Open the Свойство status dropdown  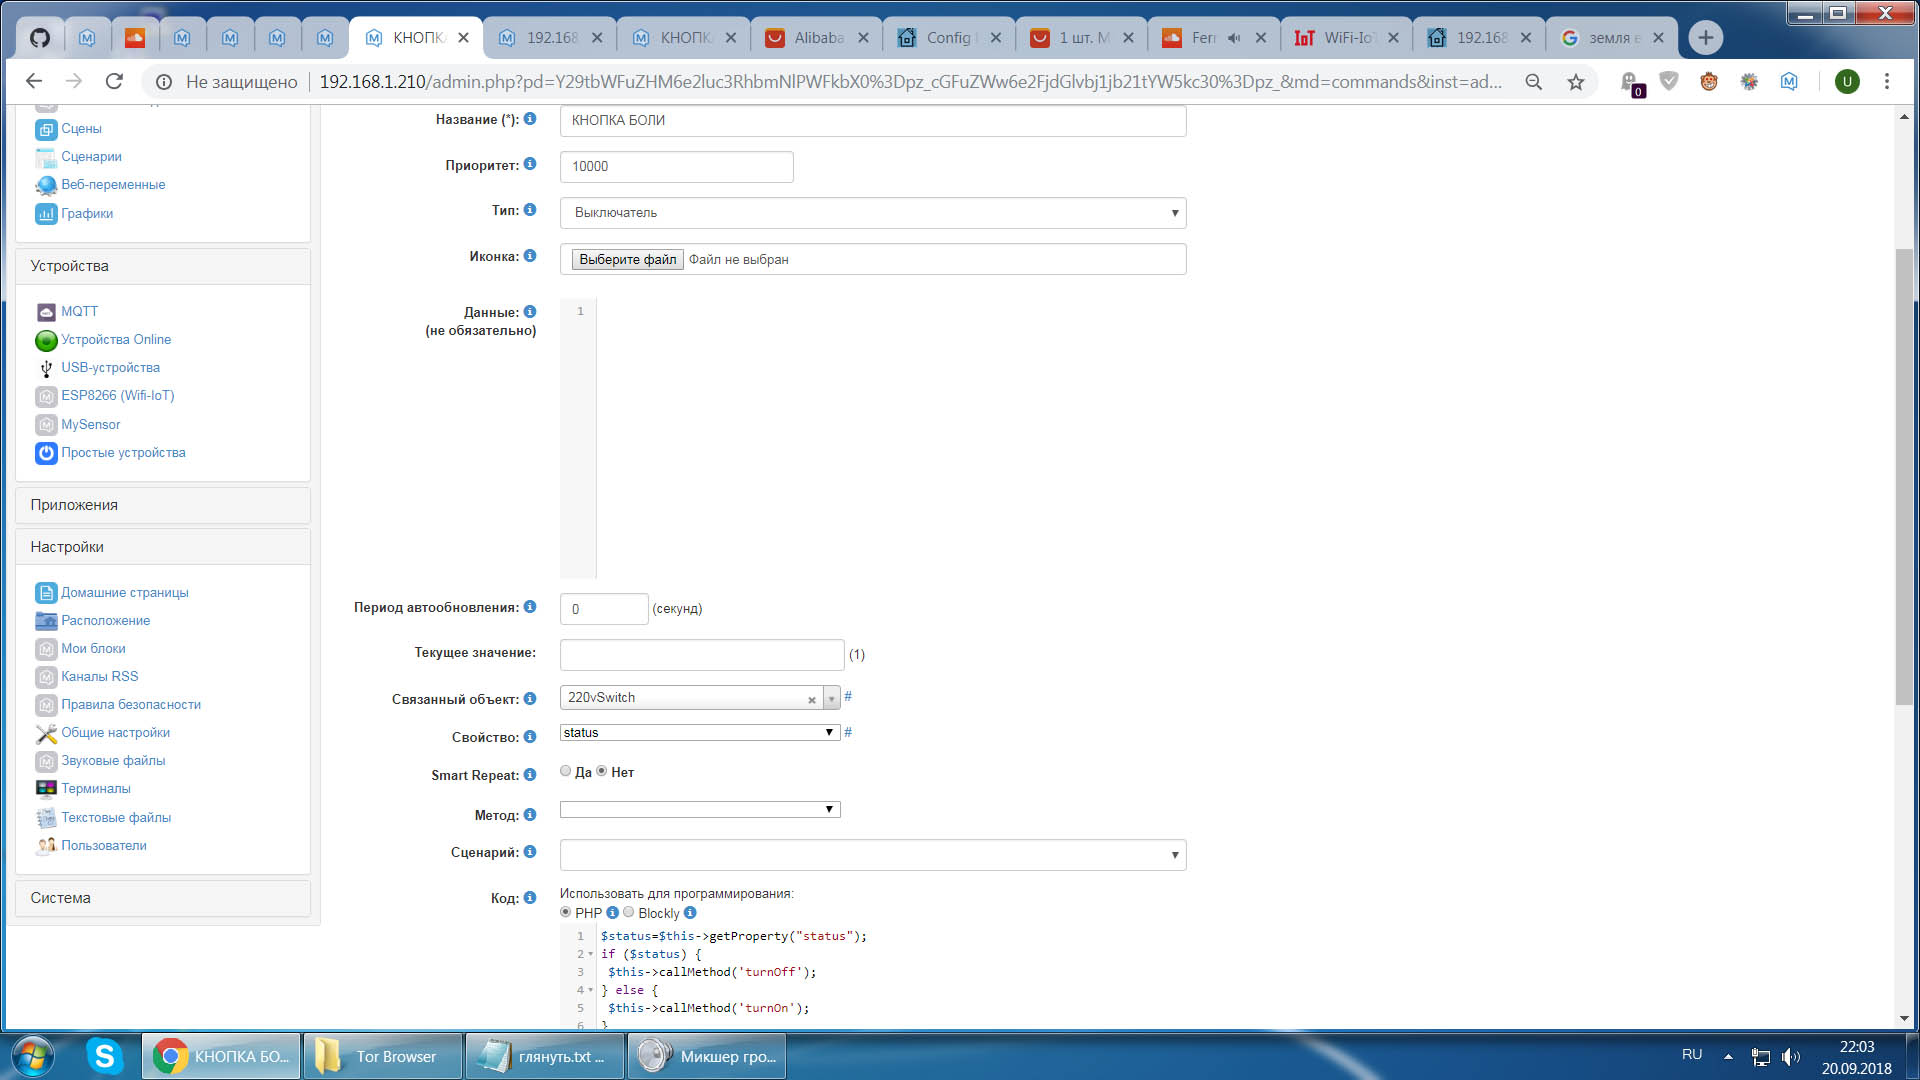click(x=699, y=733)
